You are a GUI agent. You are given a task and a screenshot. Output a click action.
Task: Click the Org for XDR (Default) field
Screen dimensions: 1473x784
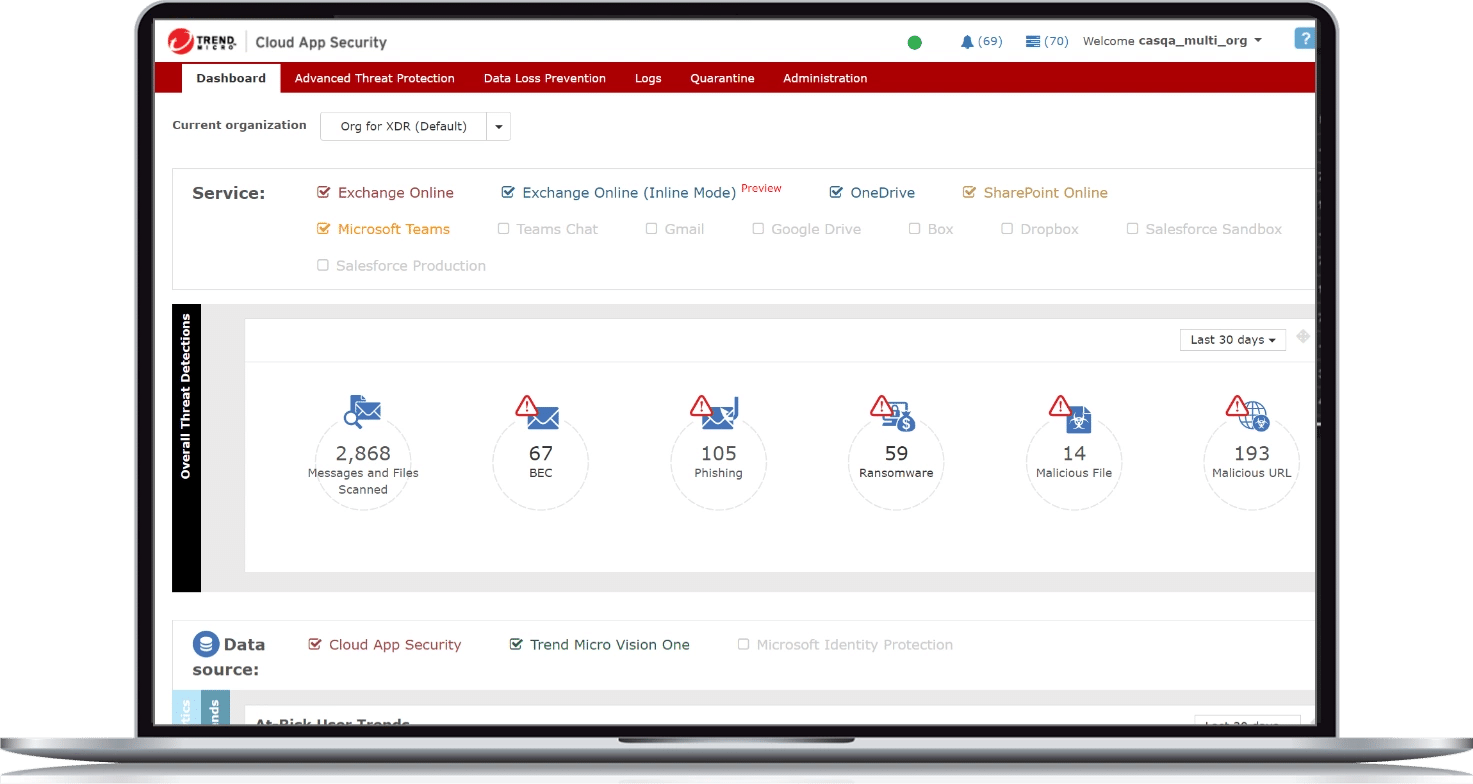point(403,127)
